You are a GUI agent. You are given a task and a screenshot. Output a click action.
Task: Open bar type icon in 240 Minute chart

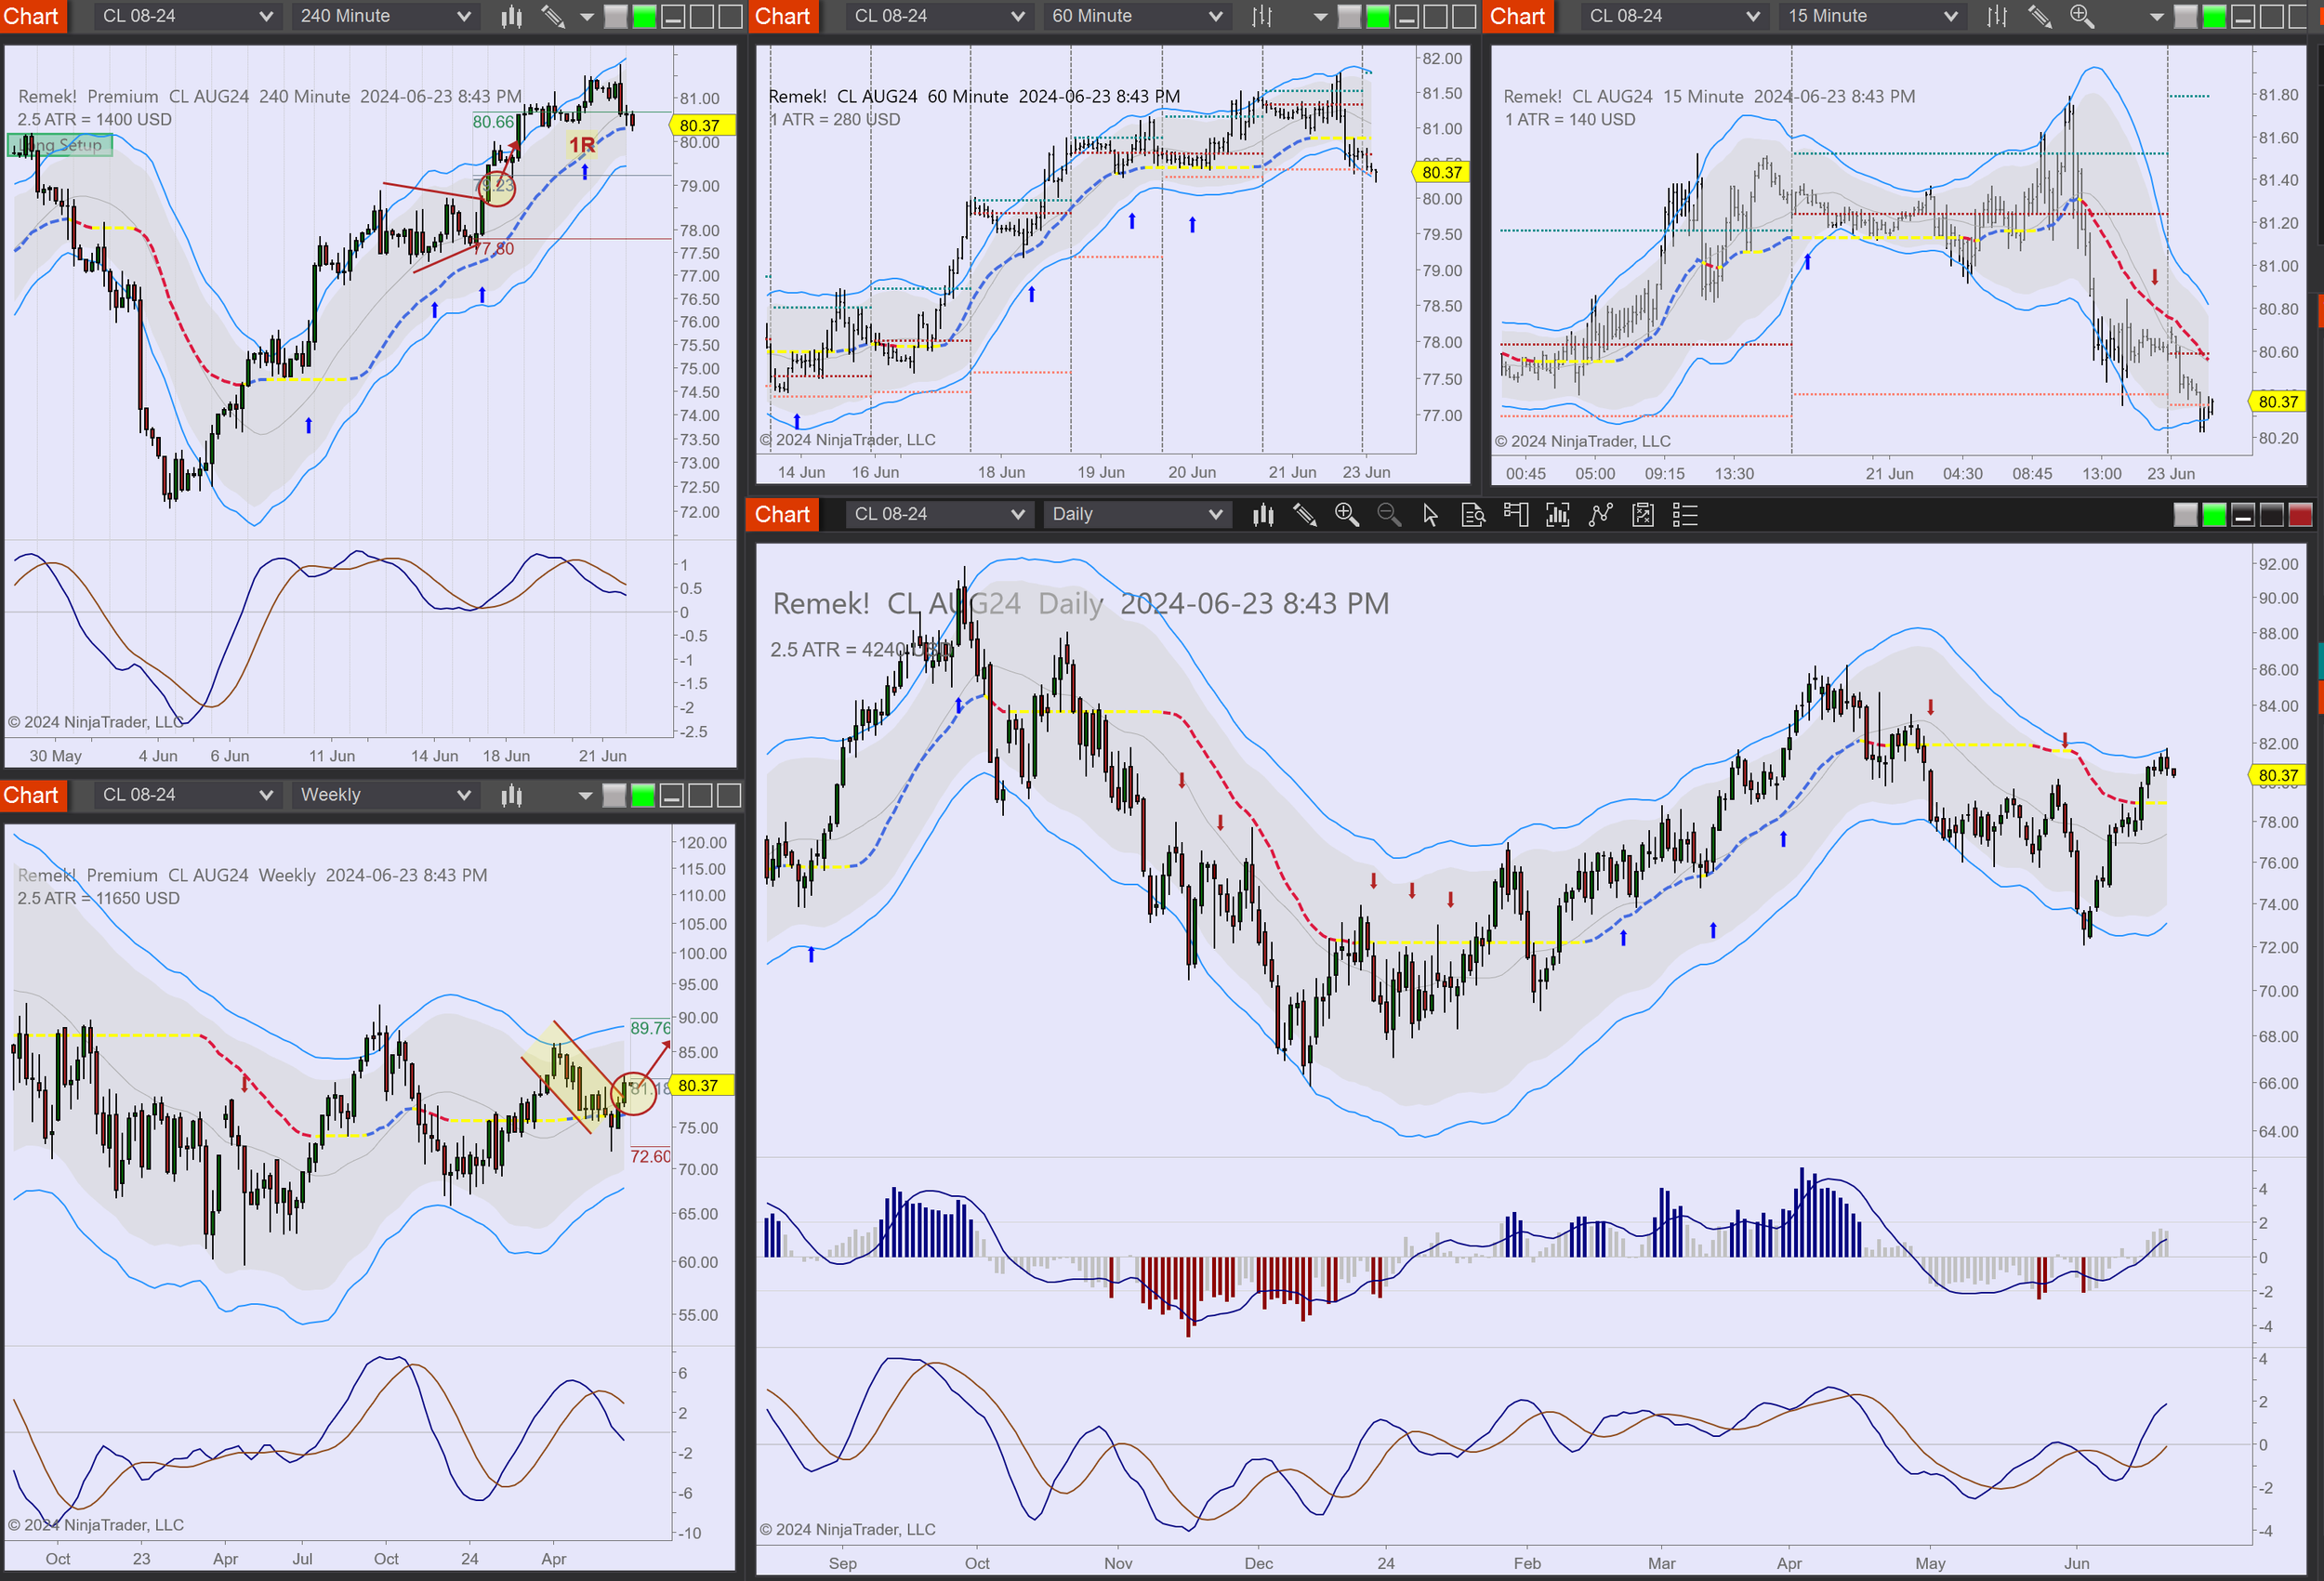tap(511, 16)
